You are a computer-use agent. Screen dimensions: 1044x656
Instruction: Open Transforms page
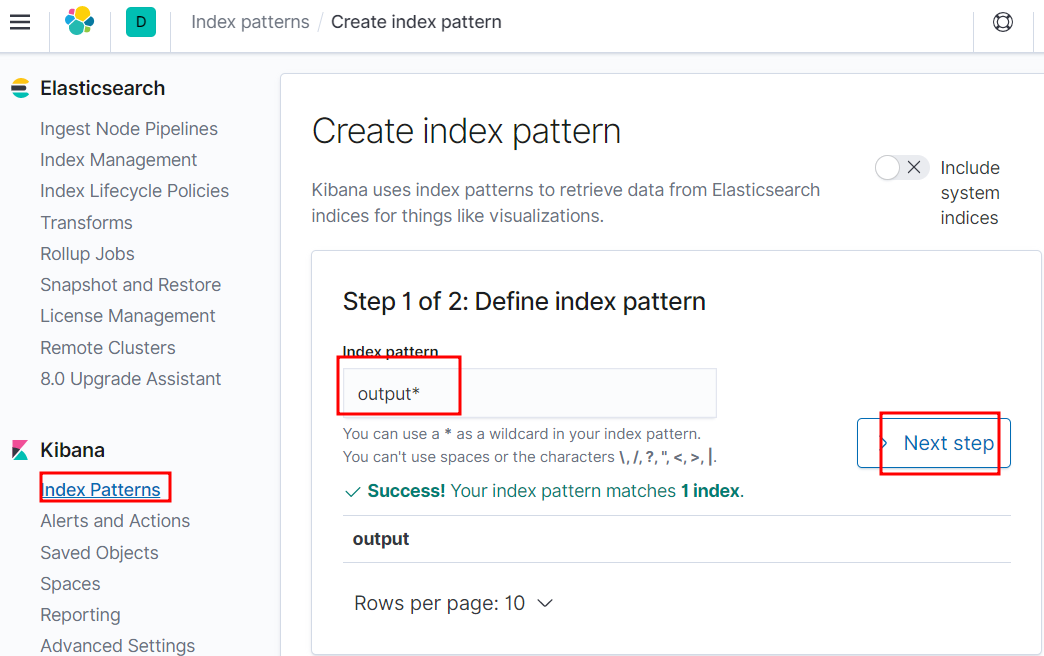pyautogui.click(x=87, y=222)
